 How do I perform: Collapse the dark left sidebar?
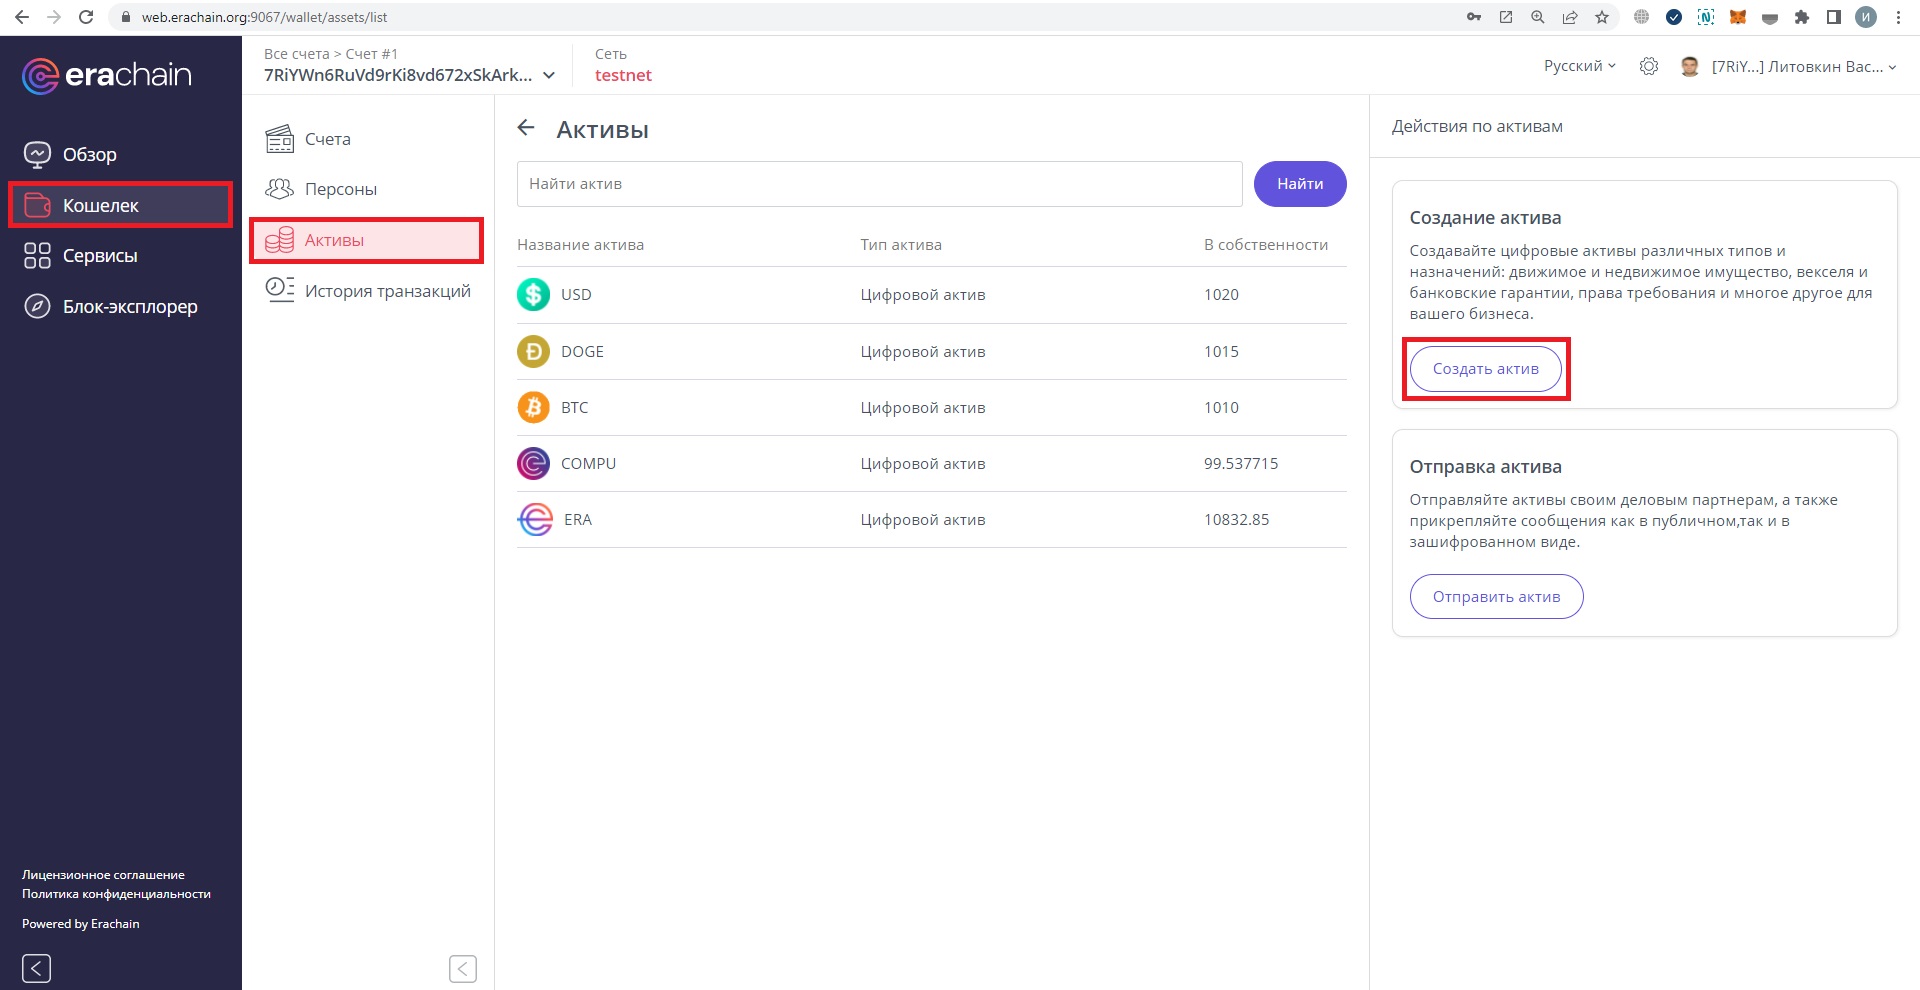tap(36, 967)
